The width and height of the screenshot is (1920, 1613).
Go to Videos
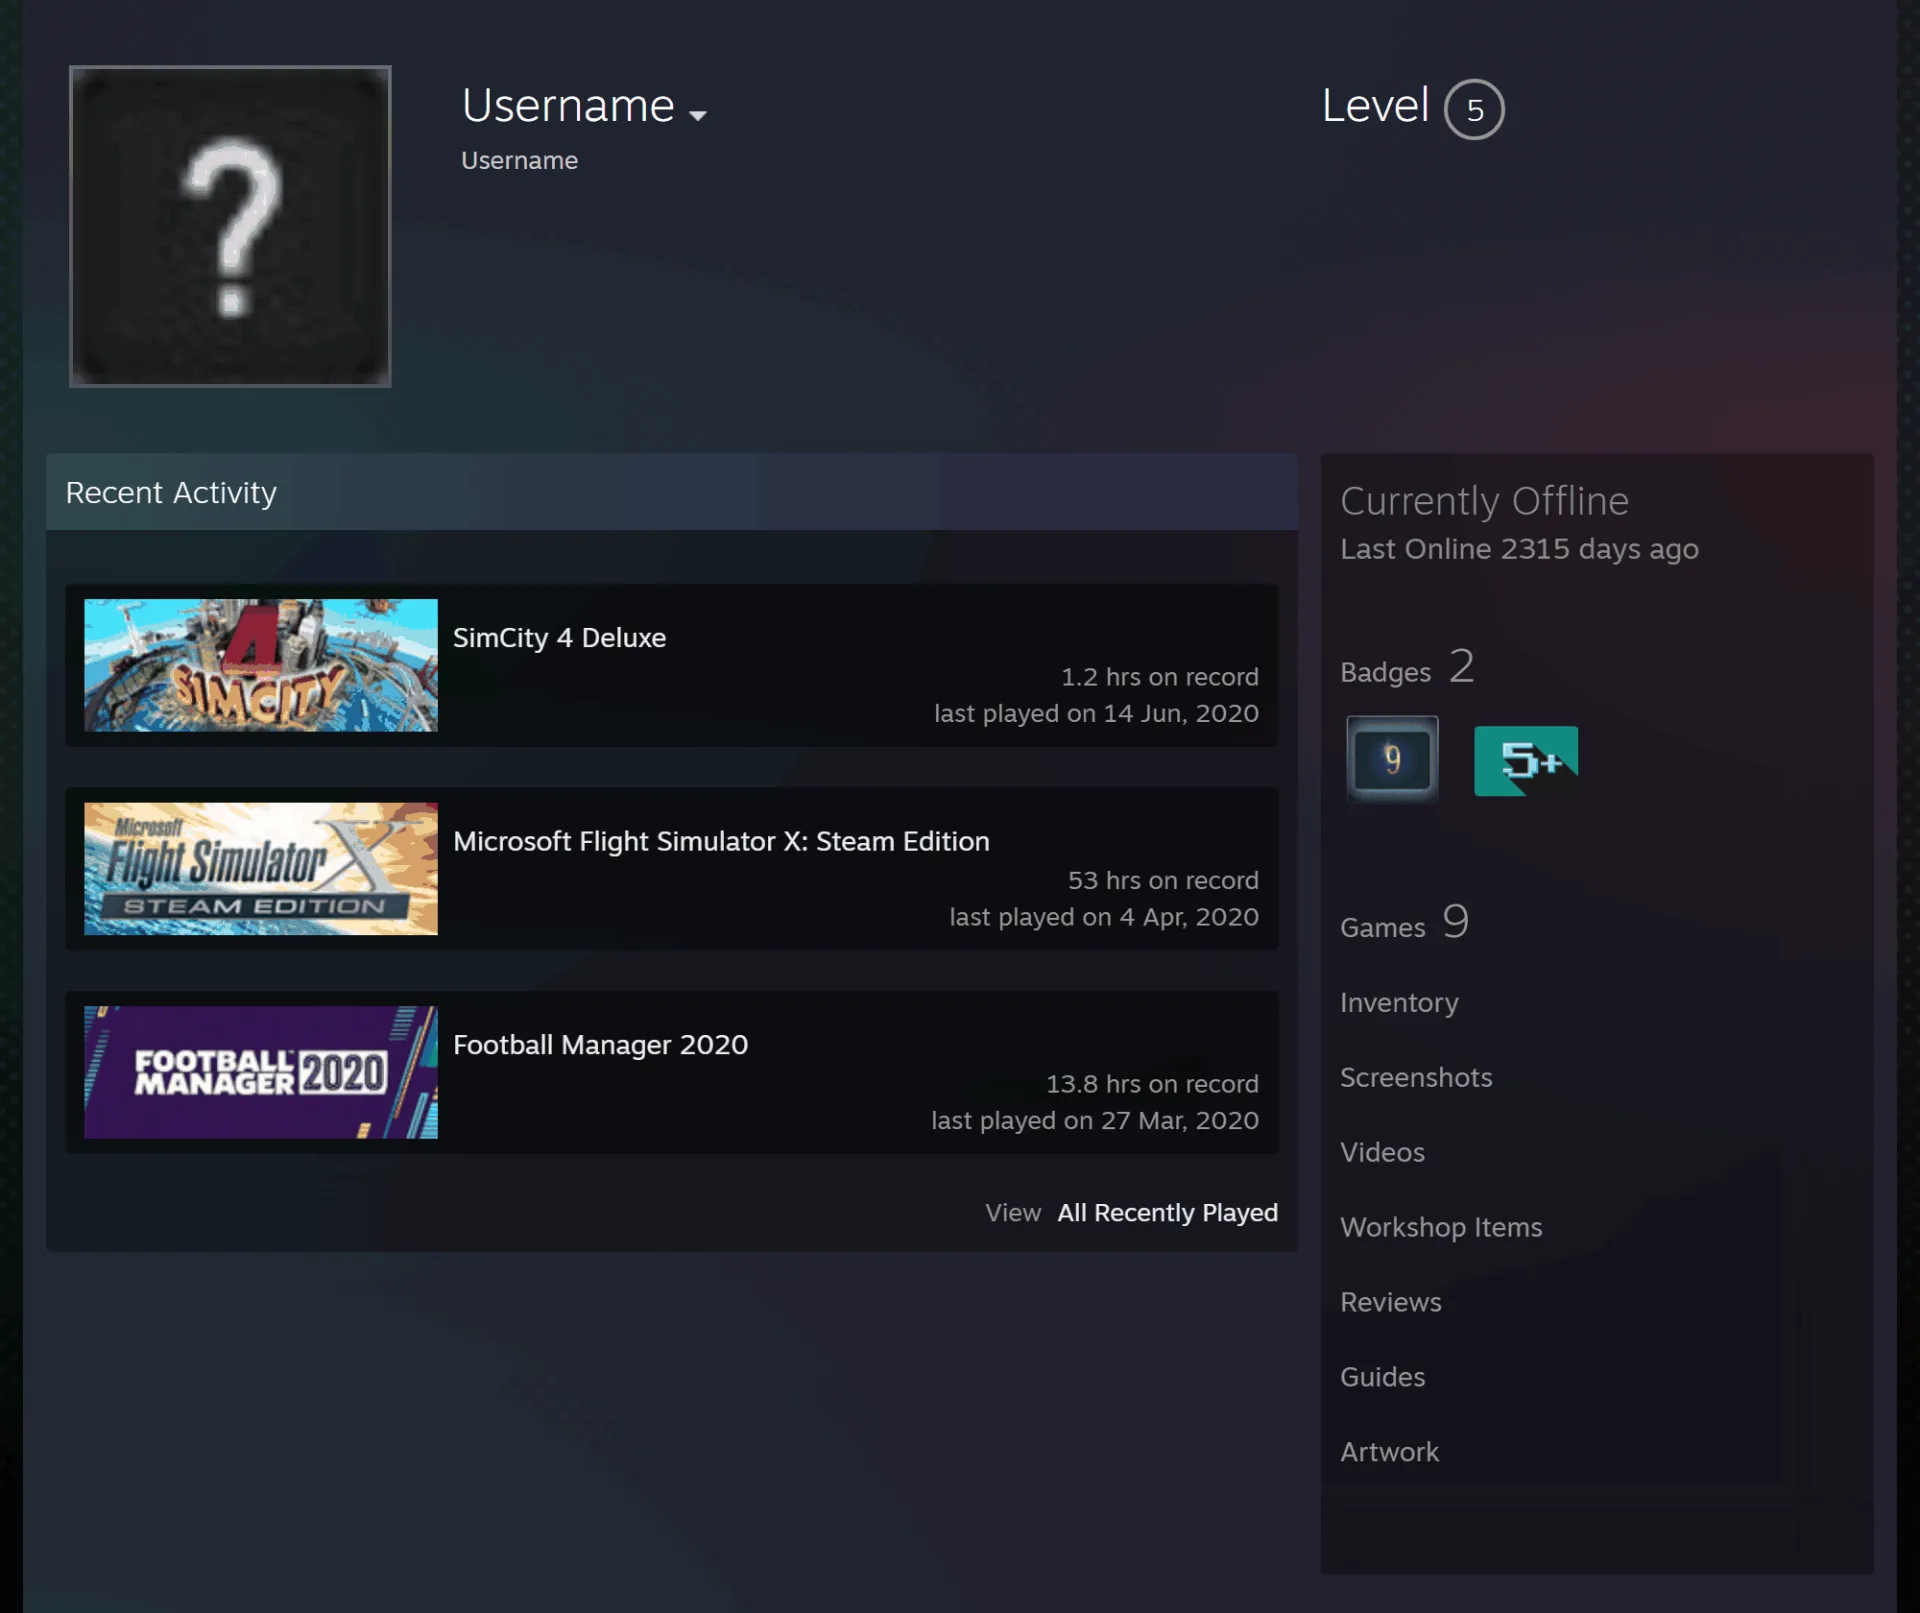[x=1382, y=1152]
